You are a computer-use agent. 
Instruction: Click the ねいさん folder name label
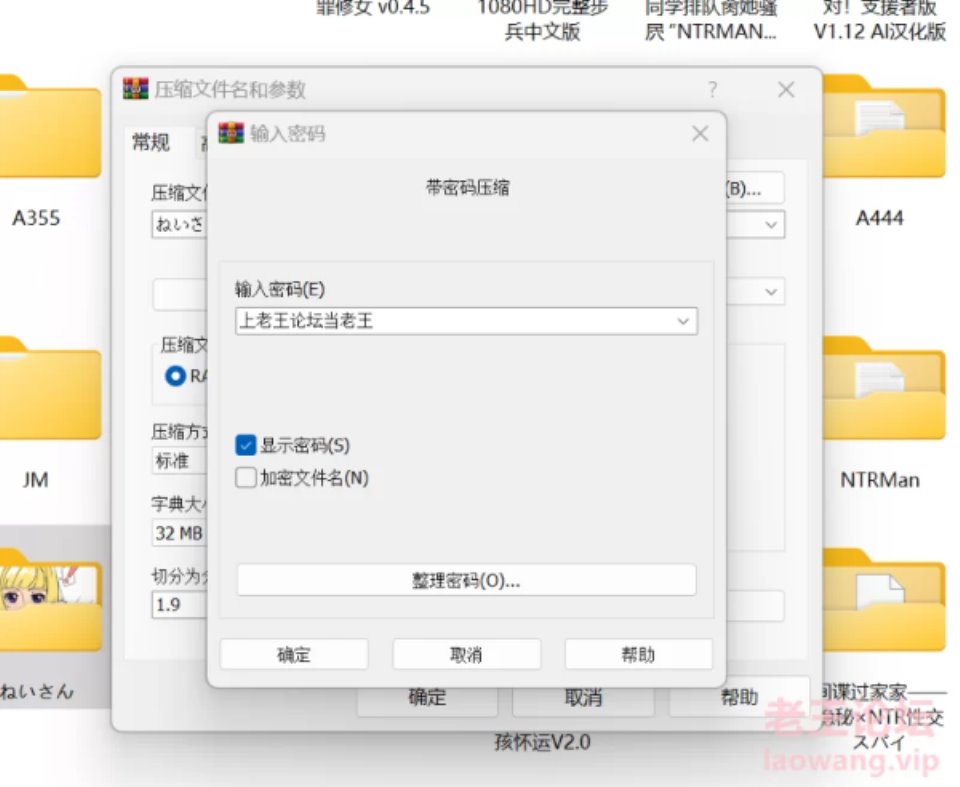point(37,691)
